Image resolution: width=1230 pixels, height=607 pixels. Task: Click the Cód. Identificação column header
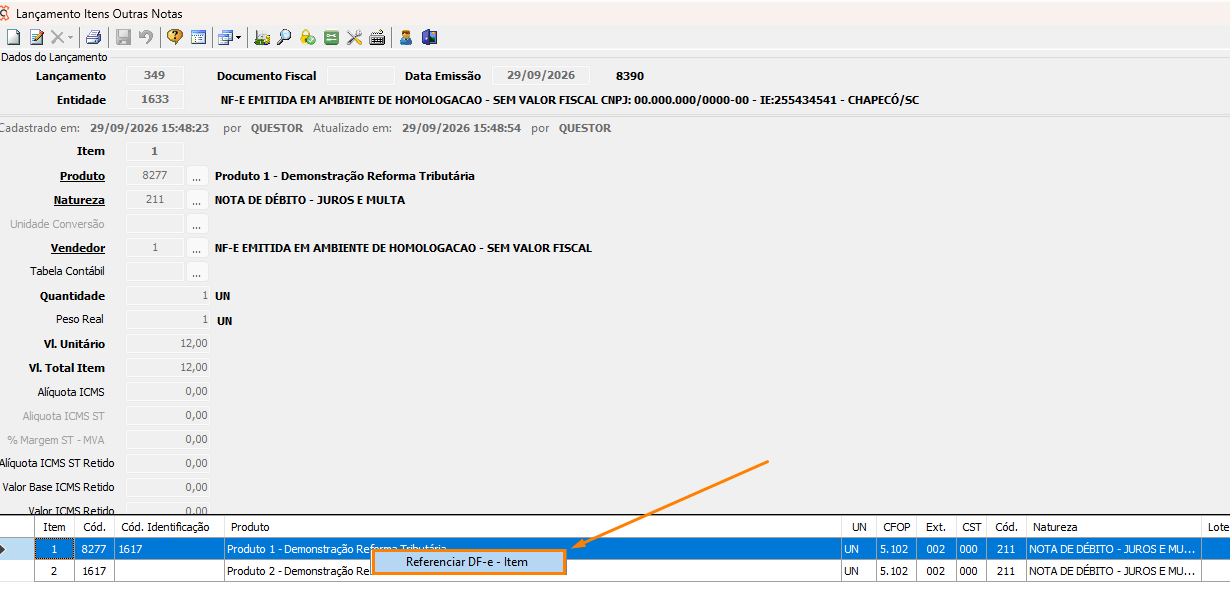170,527
